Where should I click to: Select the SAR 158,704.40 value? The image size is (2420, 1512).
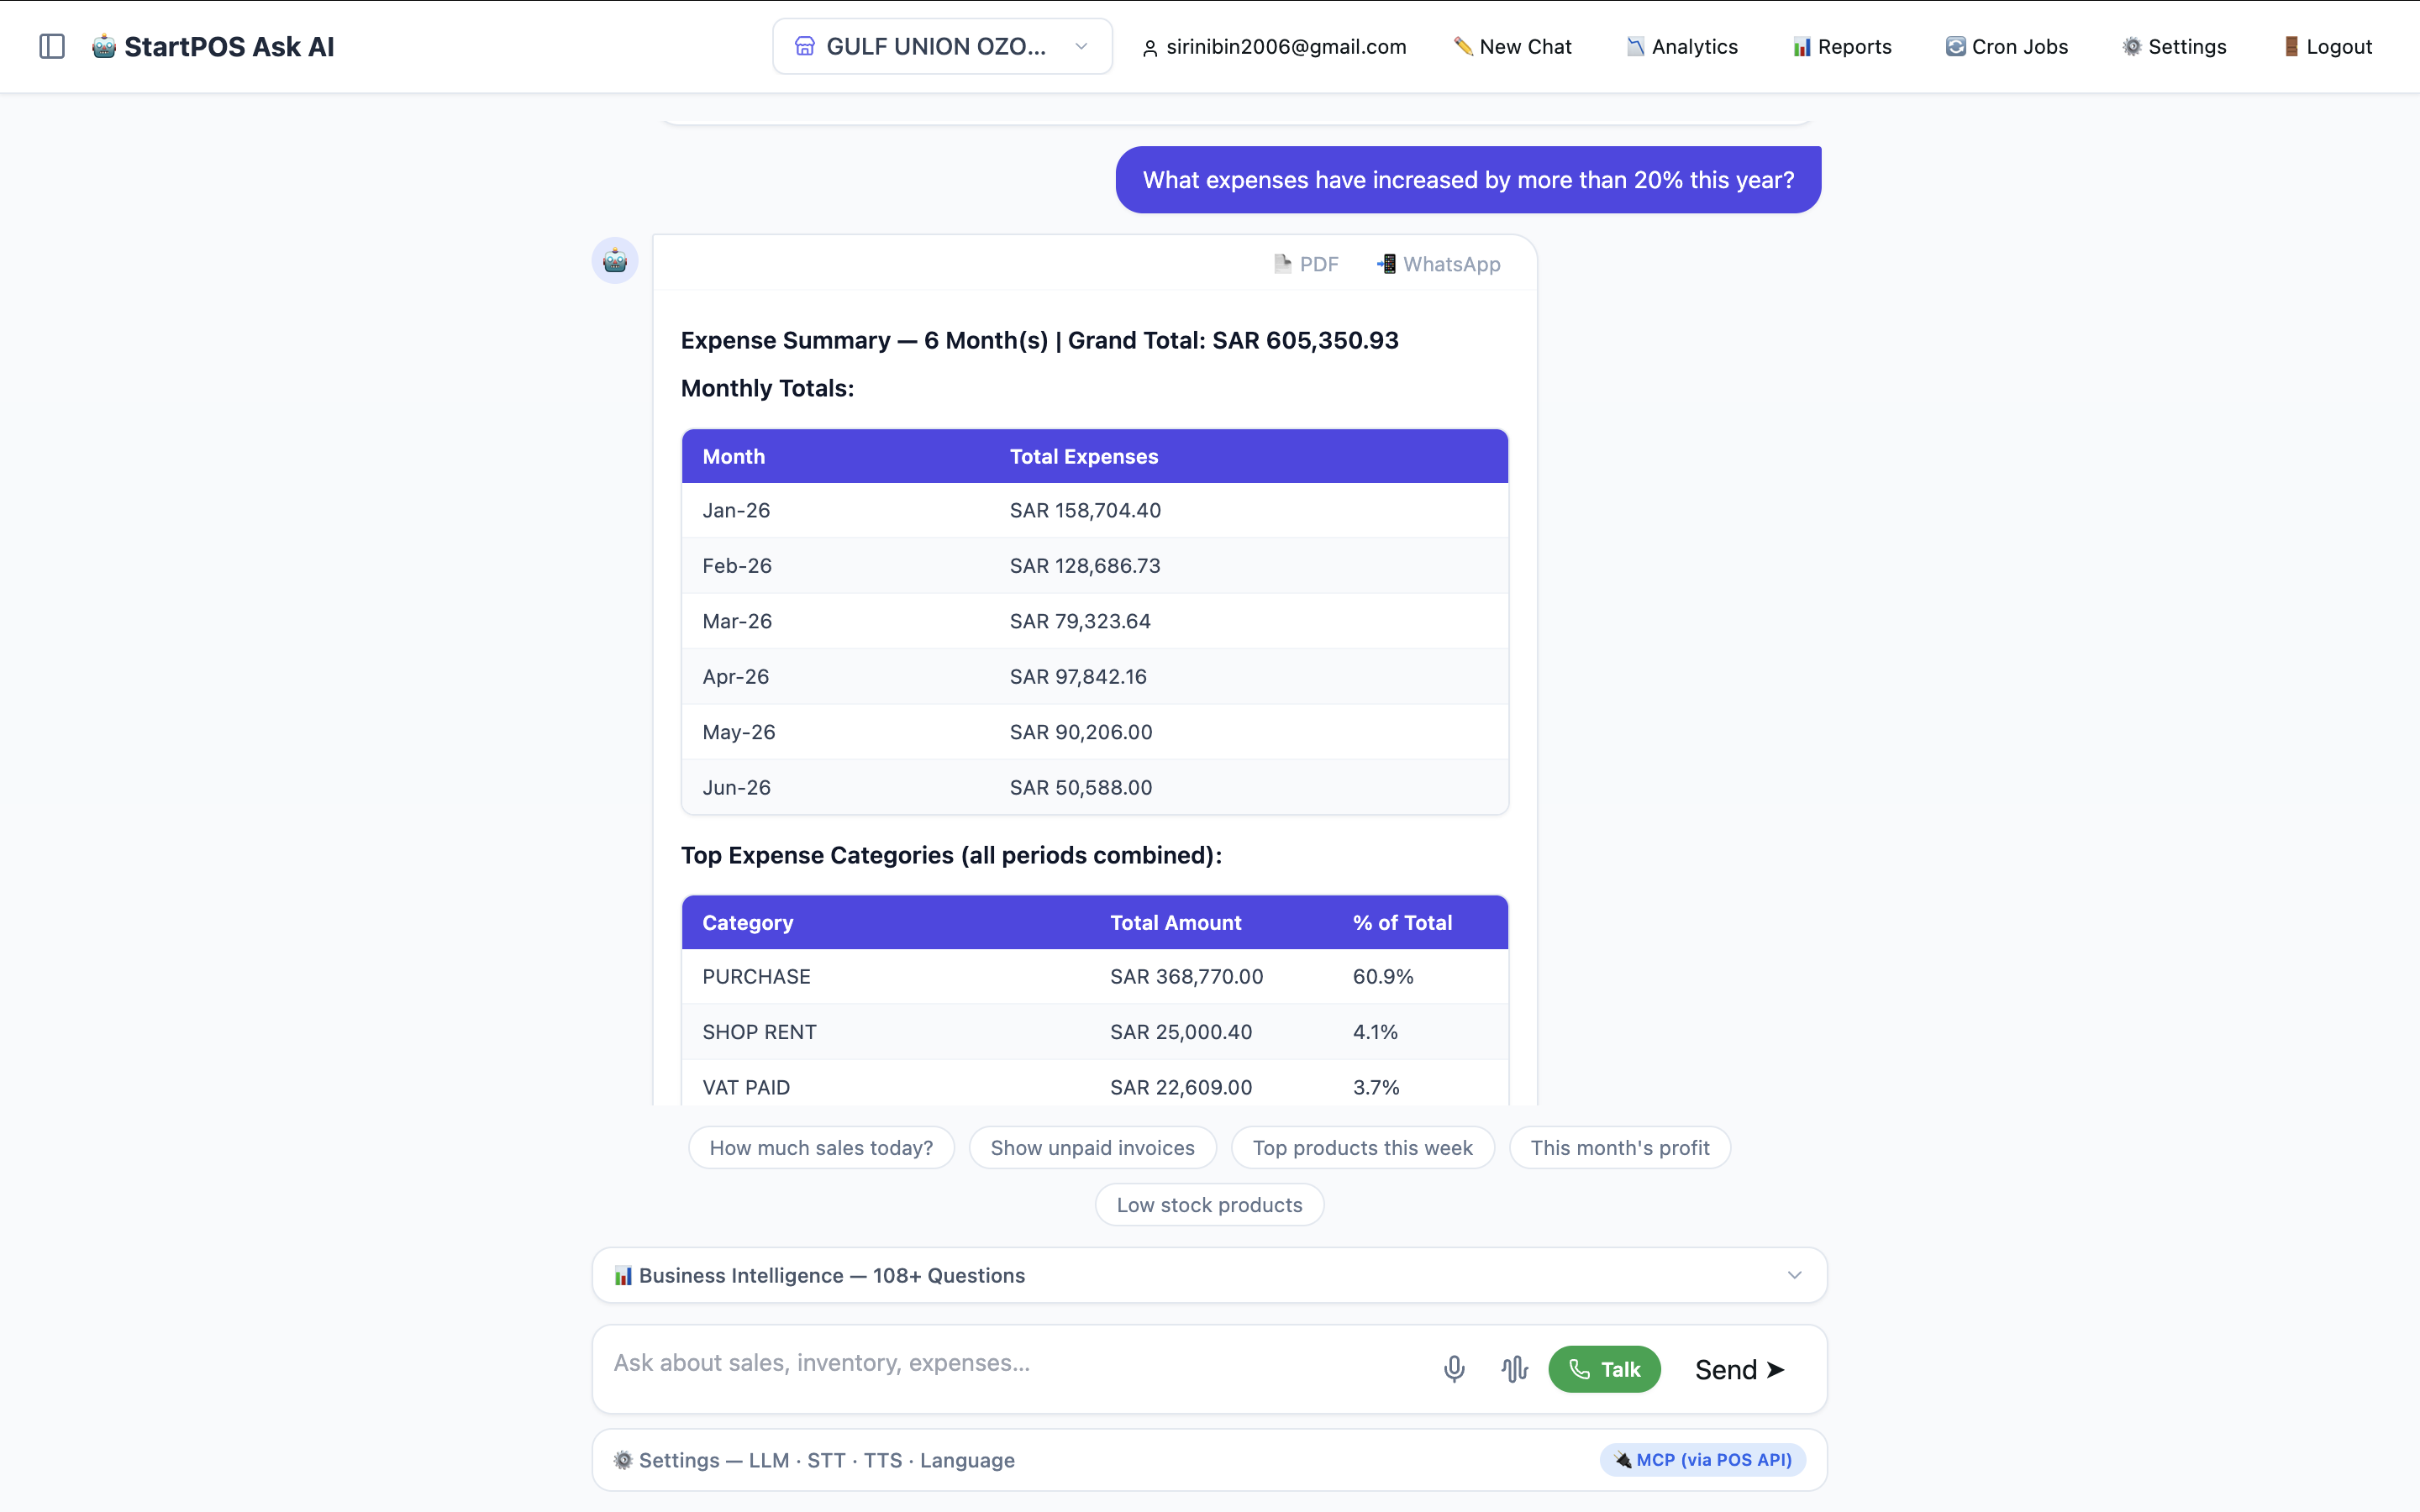(x=1085, y=511)
